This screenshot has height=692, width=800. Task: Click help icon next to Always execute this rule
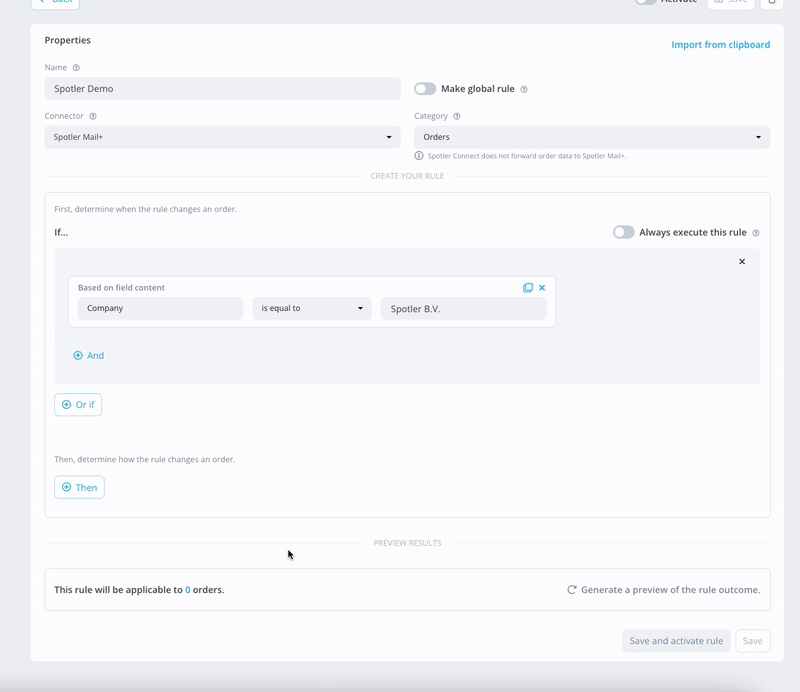[x=756, y=233]
